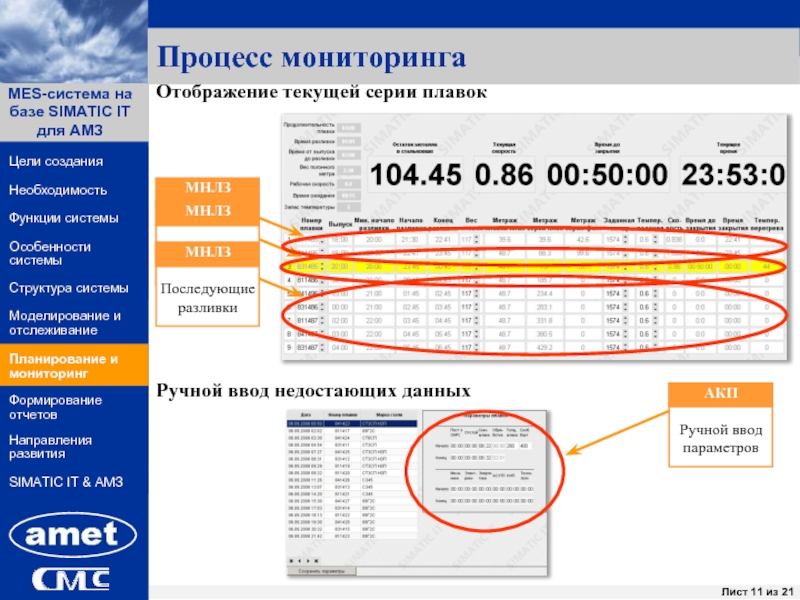Screen dimensions: 800x600
Task: Click the Запас температуры value field
Action: click(x=349, y=207)
